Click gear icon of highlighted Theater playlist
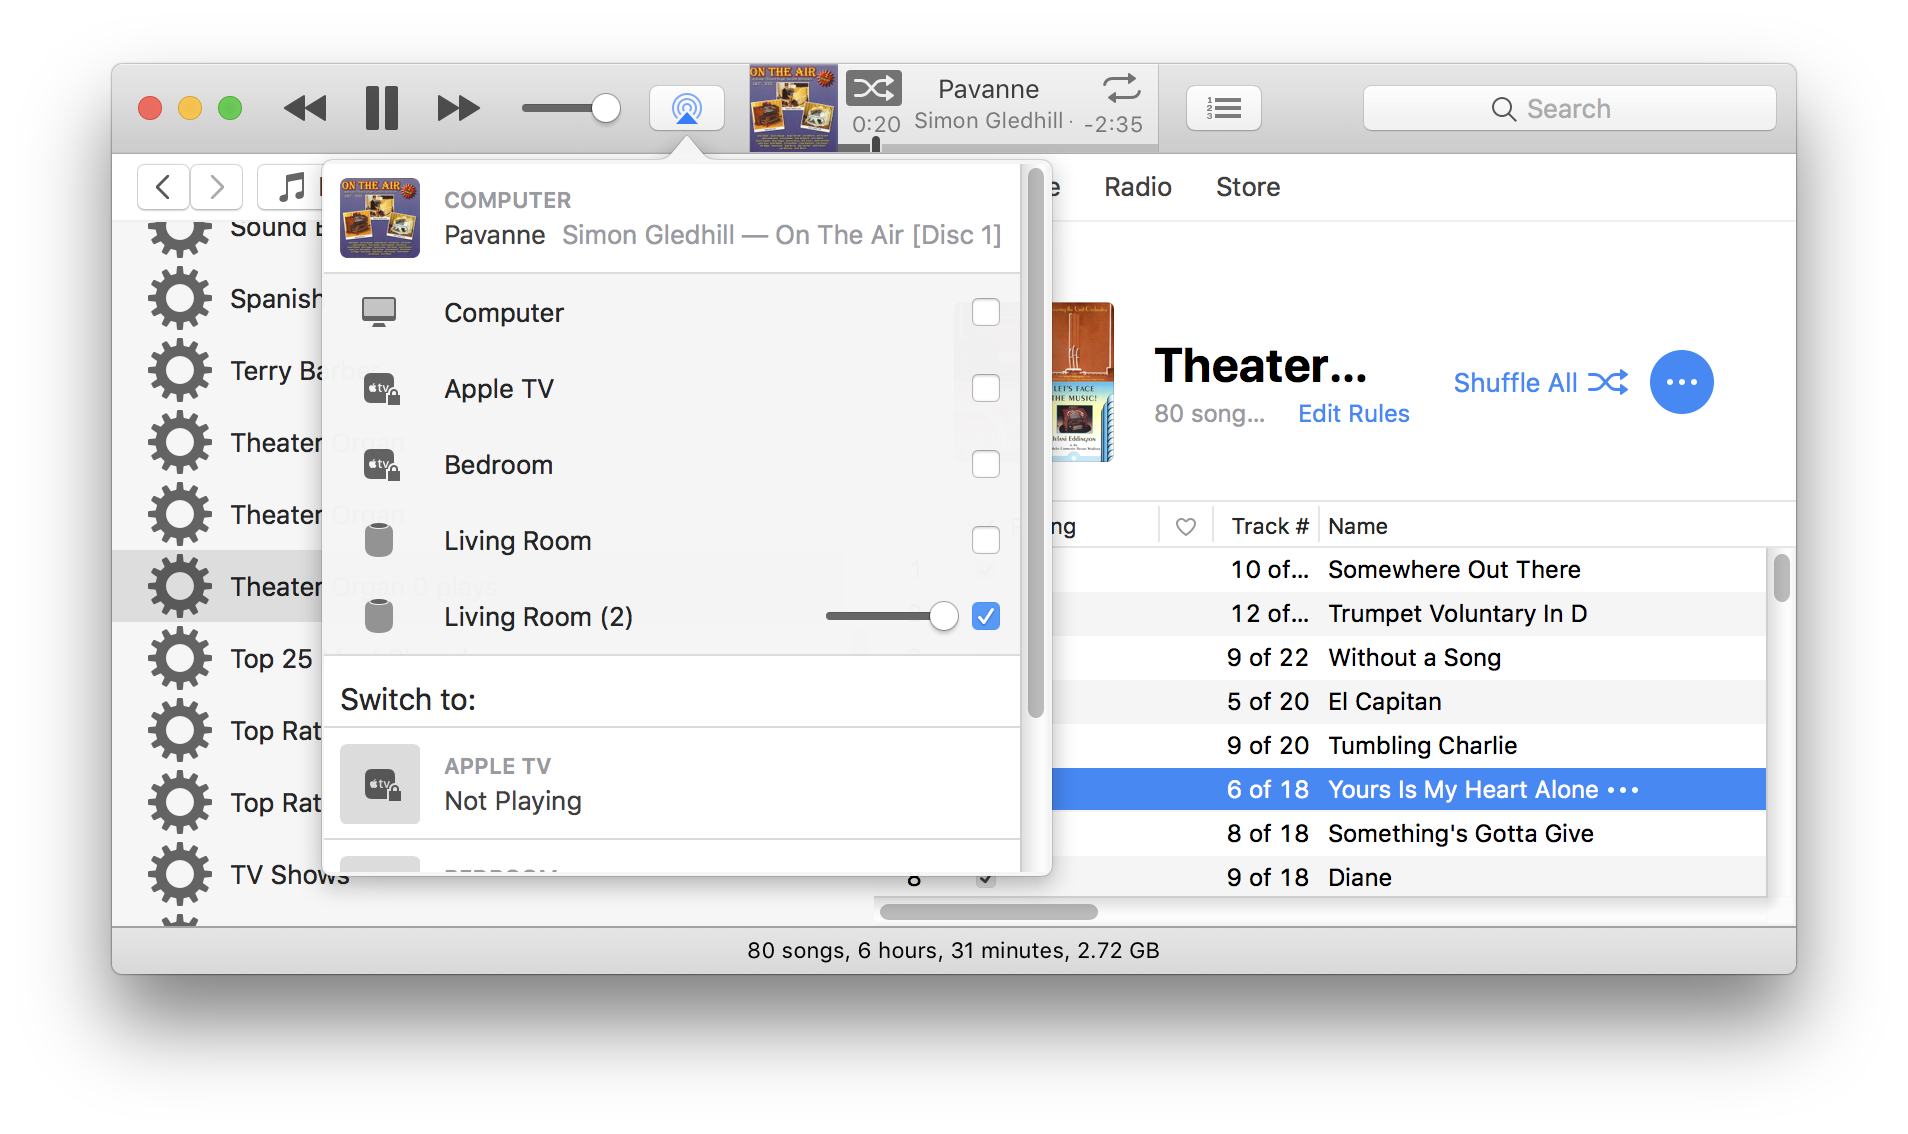The width and height of the screenshot is (1908, 1134). point(180,586)
